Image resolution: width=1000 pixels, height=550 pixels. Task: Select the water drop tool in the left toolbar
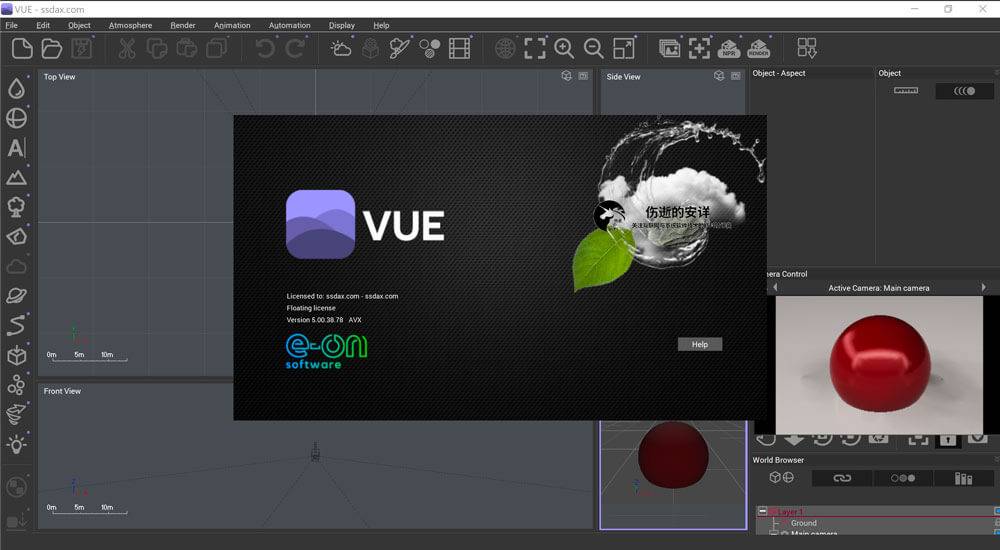tap(17, 88)
